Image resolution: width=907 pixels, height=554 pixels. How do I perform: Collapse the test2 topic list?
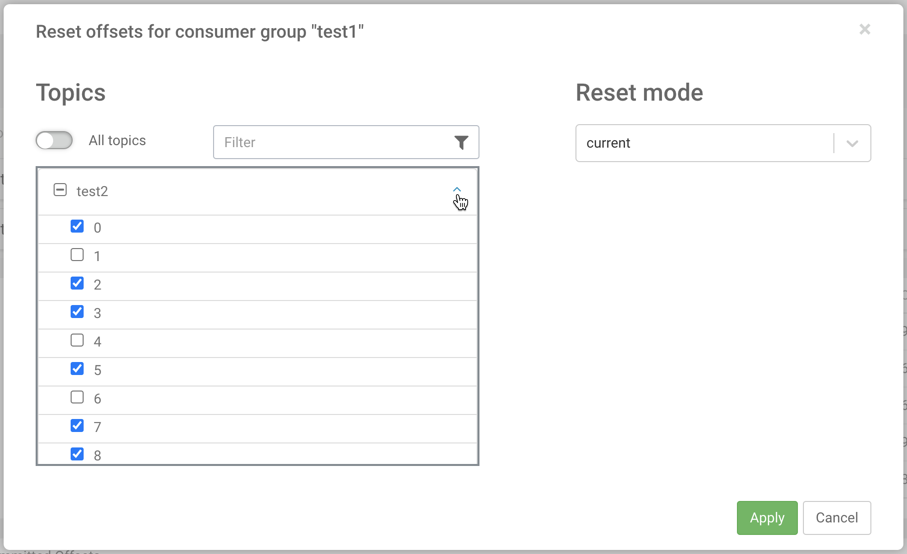pyautogui.click(x=457, y=190)
